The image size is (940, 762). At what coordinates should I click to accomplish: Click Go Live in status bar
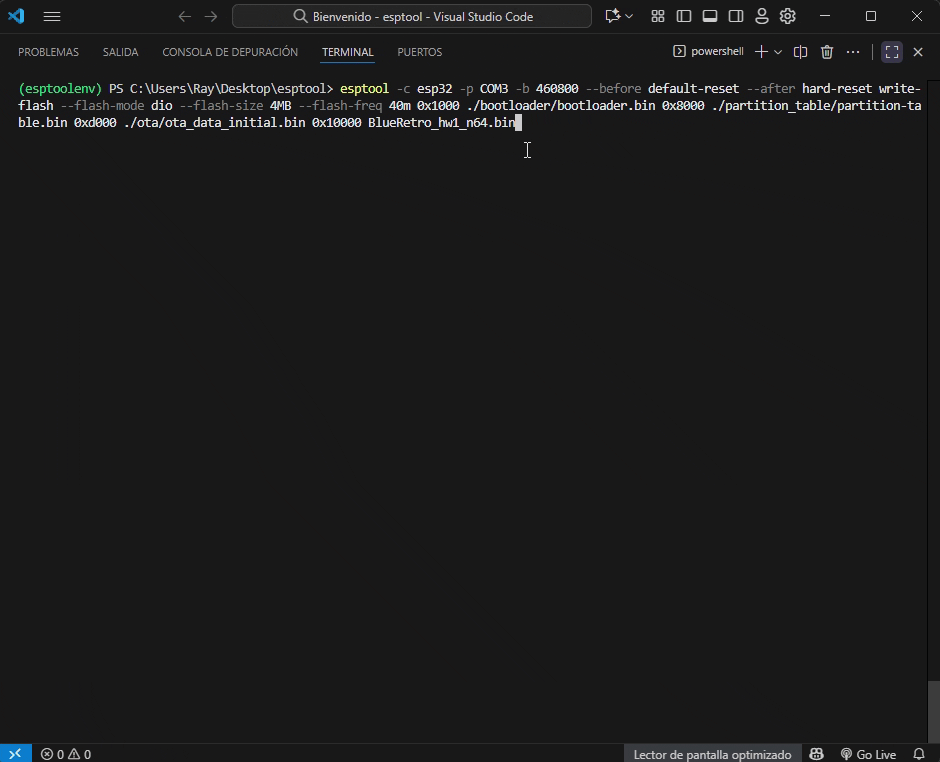[868, 754]
